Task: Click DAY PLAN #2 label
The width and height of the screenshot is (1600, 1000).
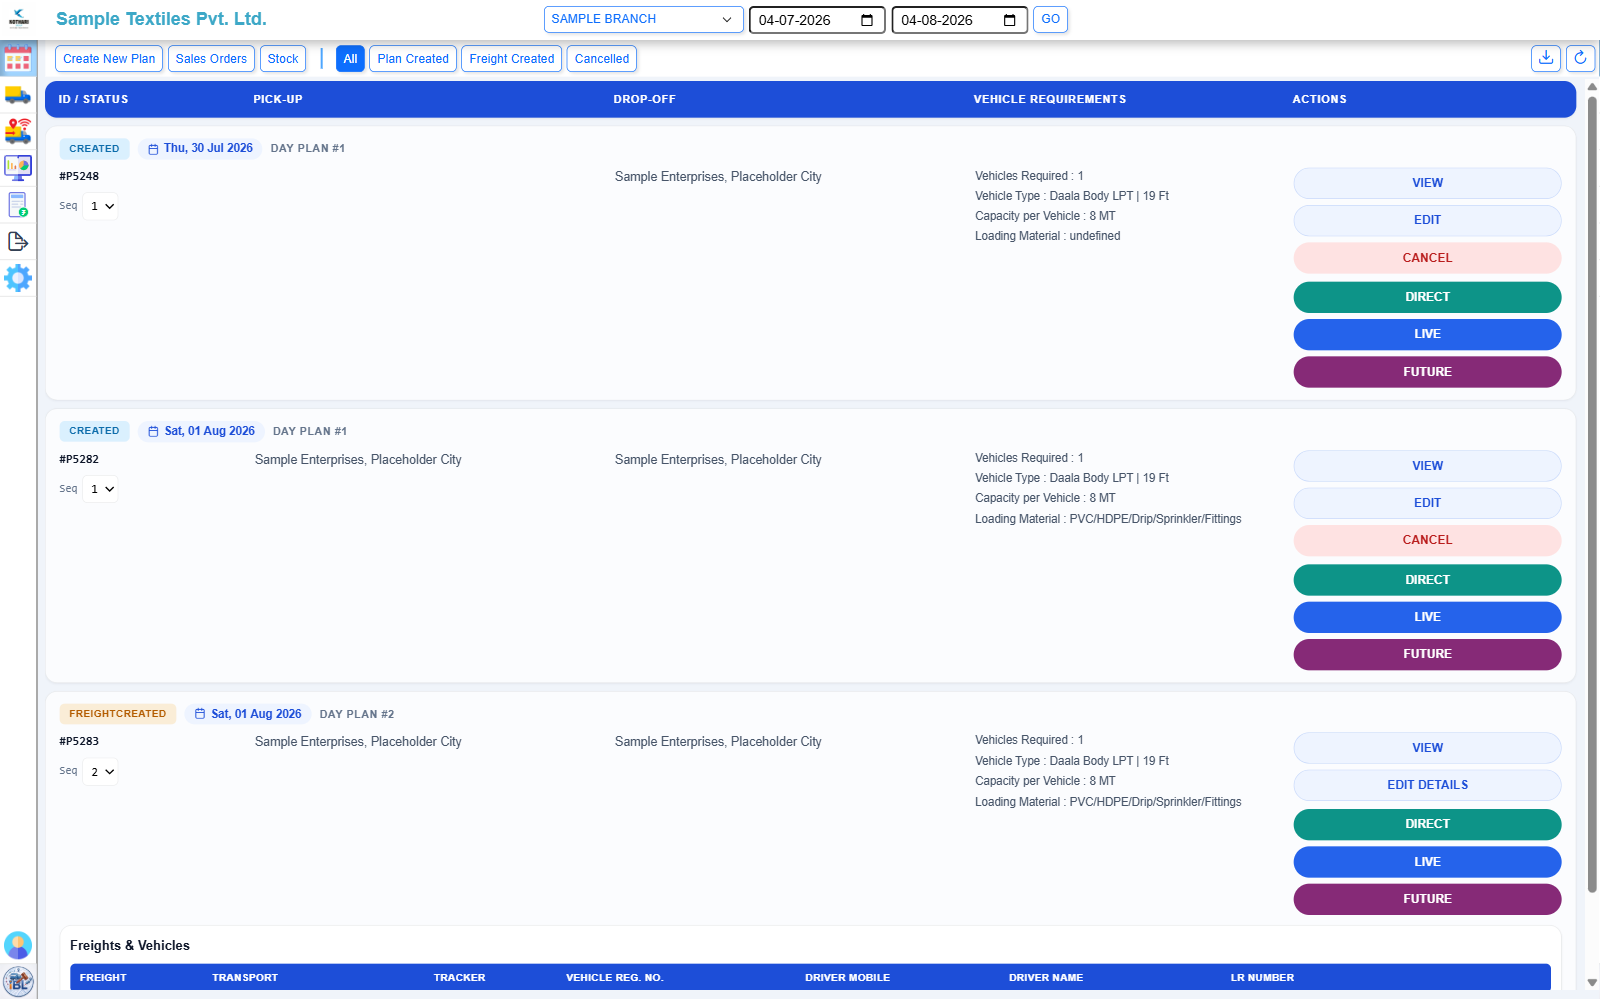Action: [x=357, y=714]
